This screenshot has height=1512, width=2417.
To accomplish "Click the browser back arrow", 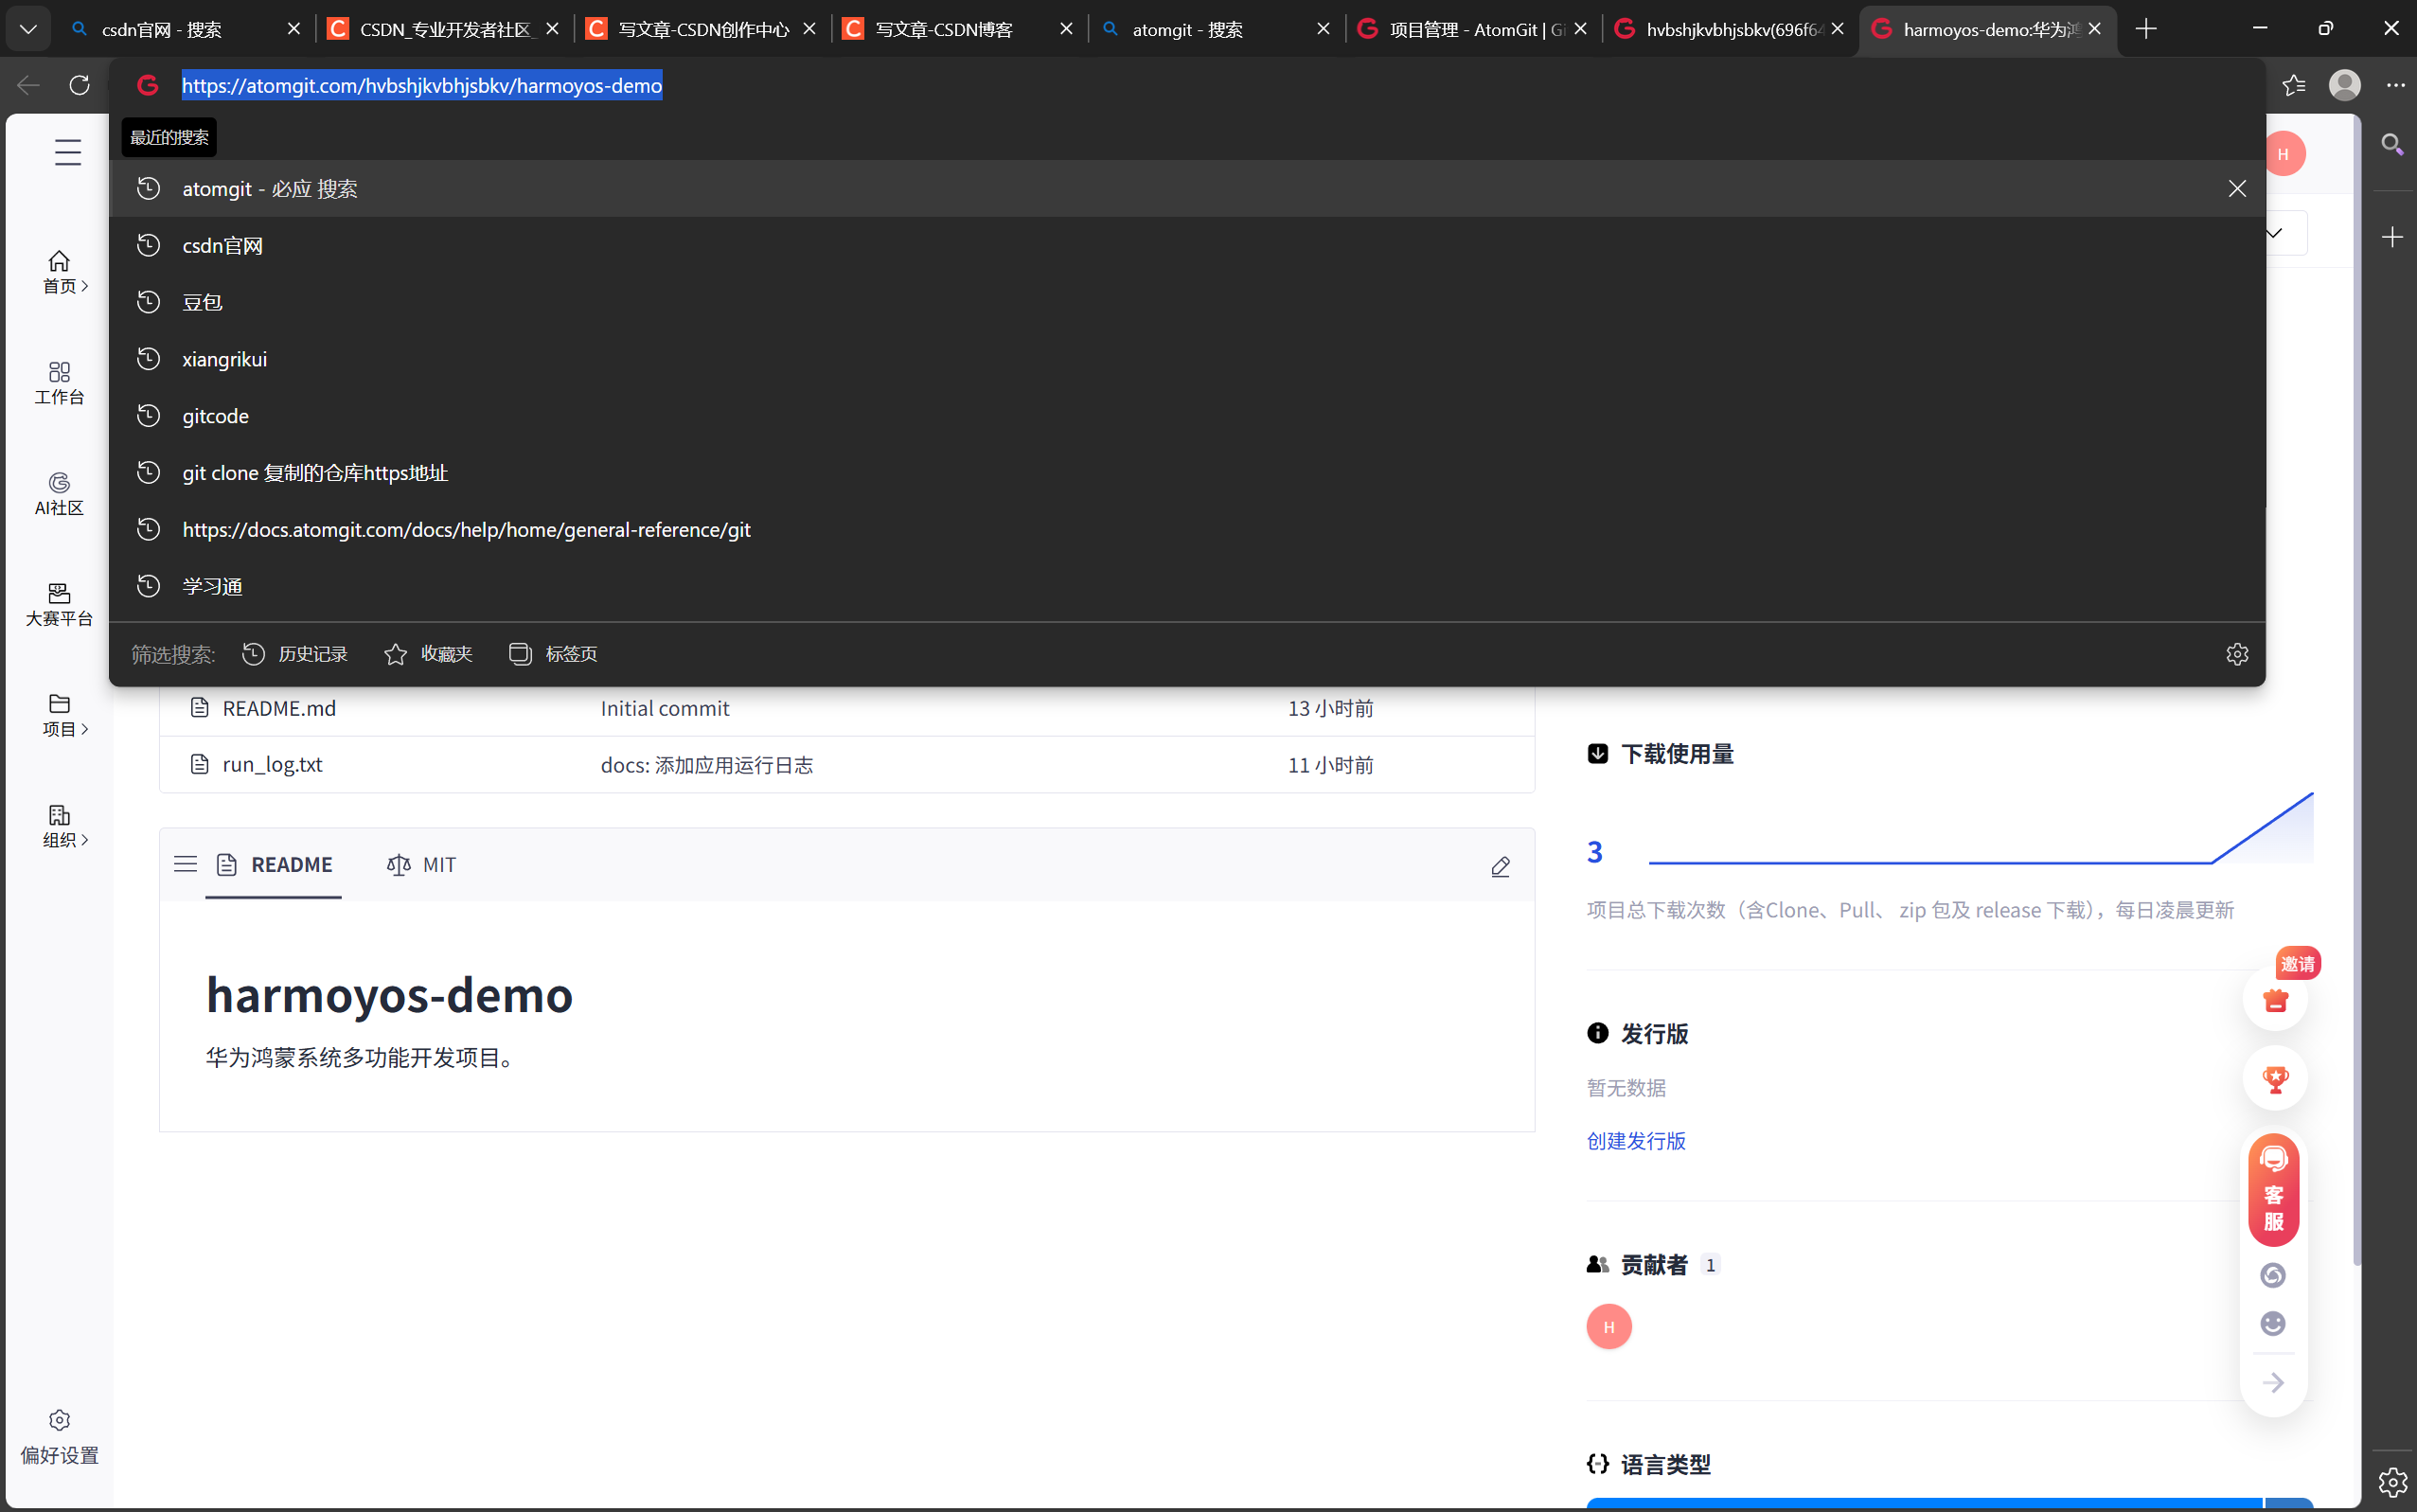I will point(28,85).
